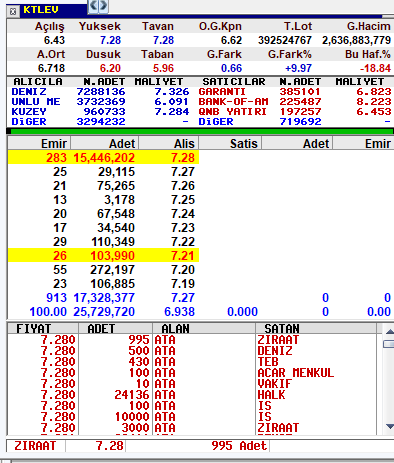394x463 pixels.
Task: Click the Bu Haf.% value -18.84
Action: coord(375,68)
